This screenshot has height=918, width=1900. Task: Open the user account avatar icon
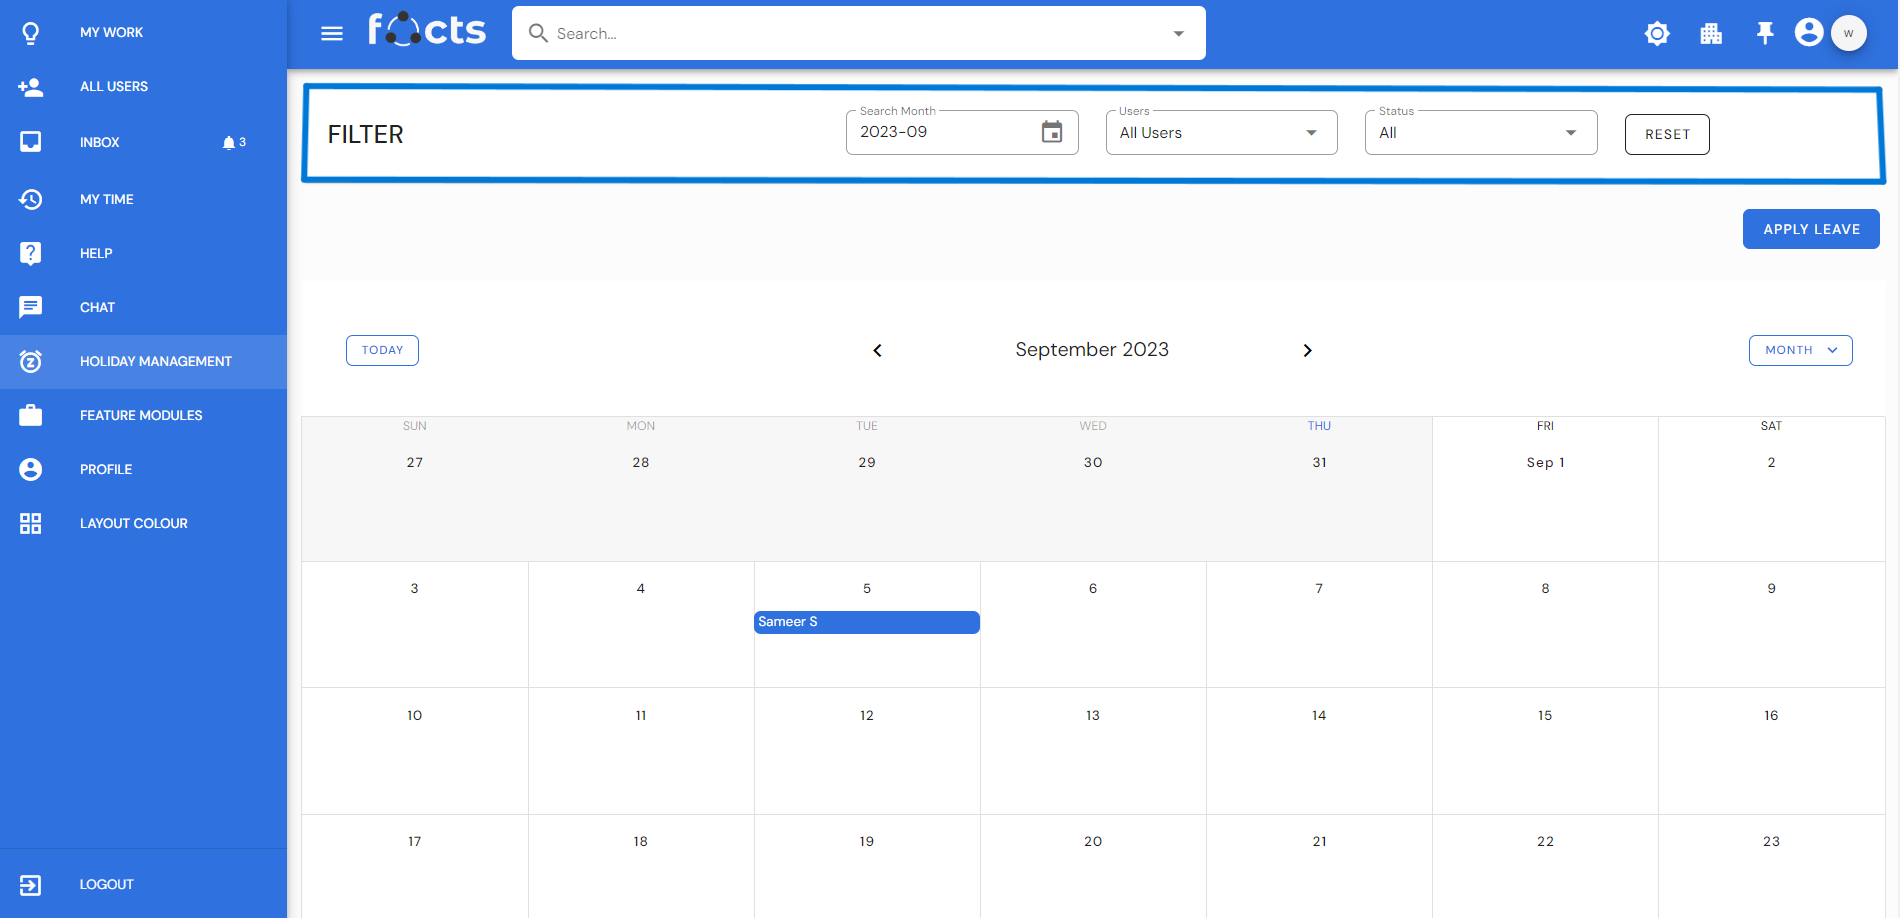(x=1808, y=33)
